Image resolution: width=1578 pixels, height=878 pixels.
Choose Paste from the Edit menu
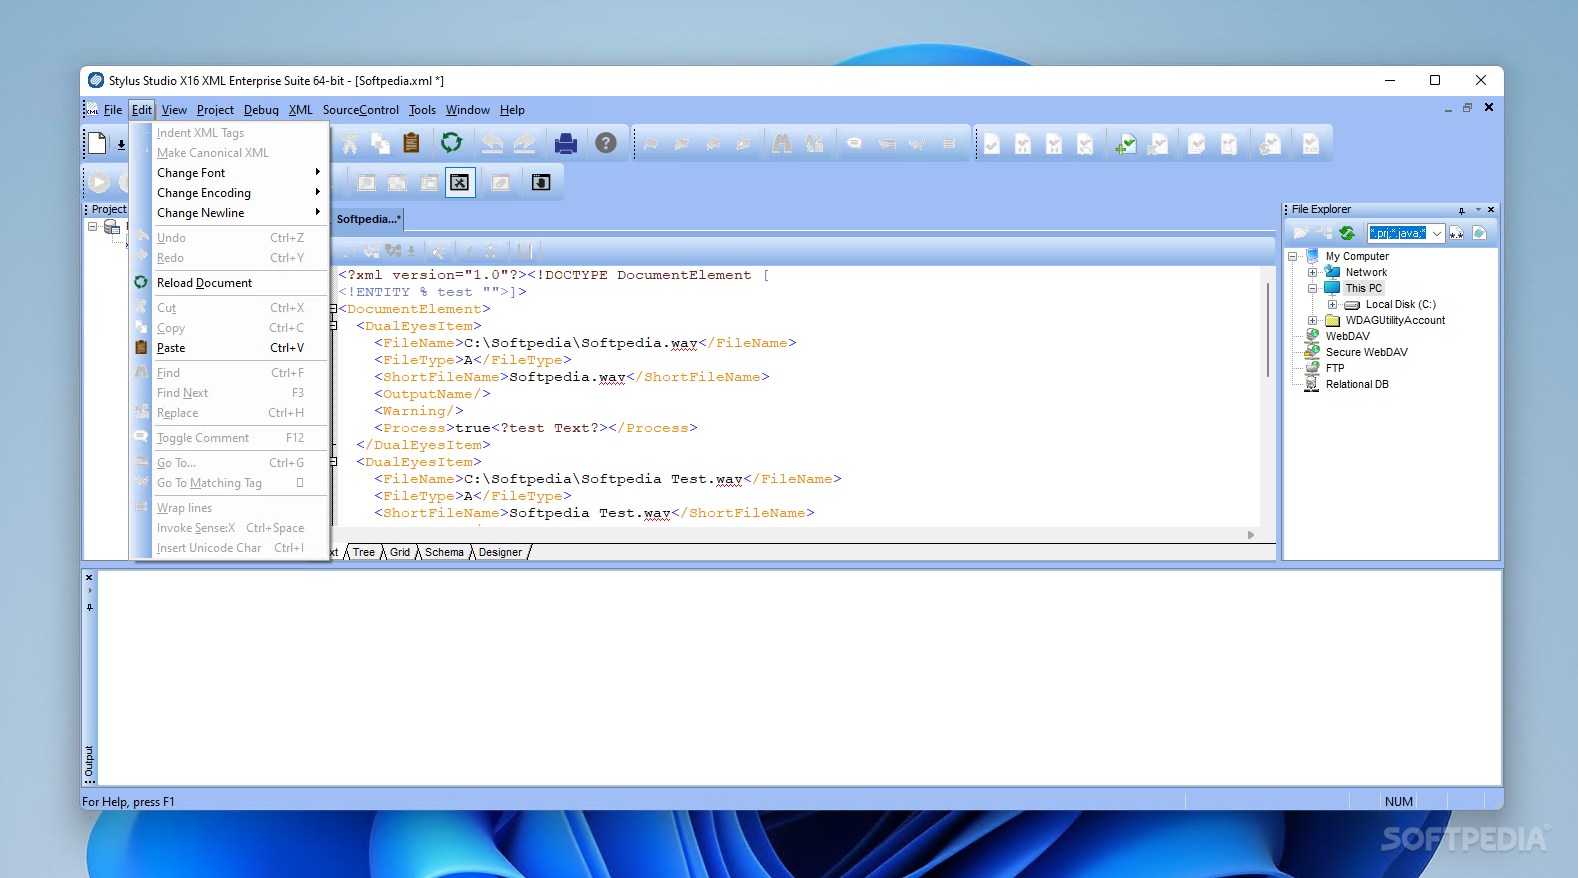(x=230, y=348)
